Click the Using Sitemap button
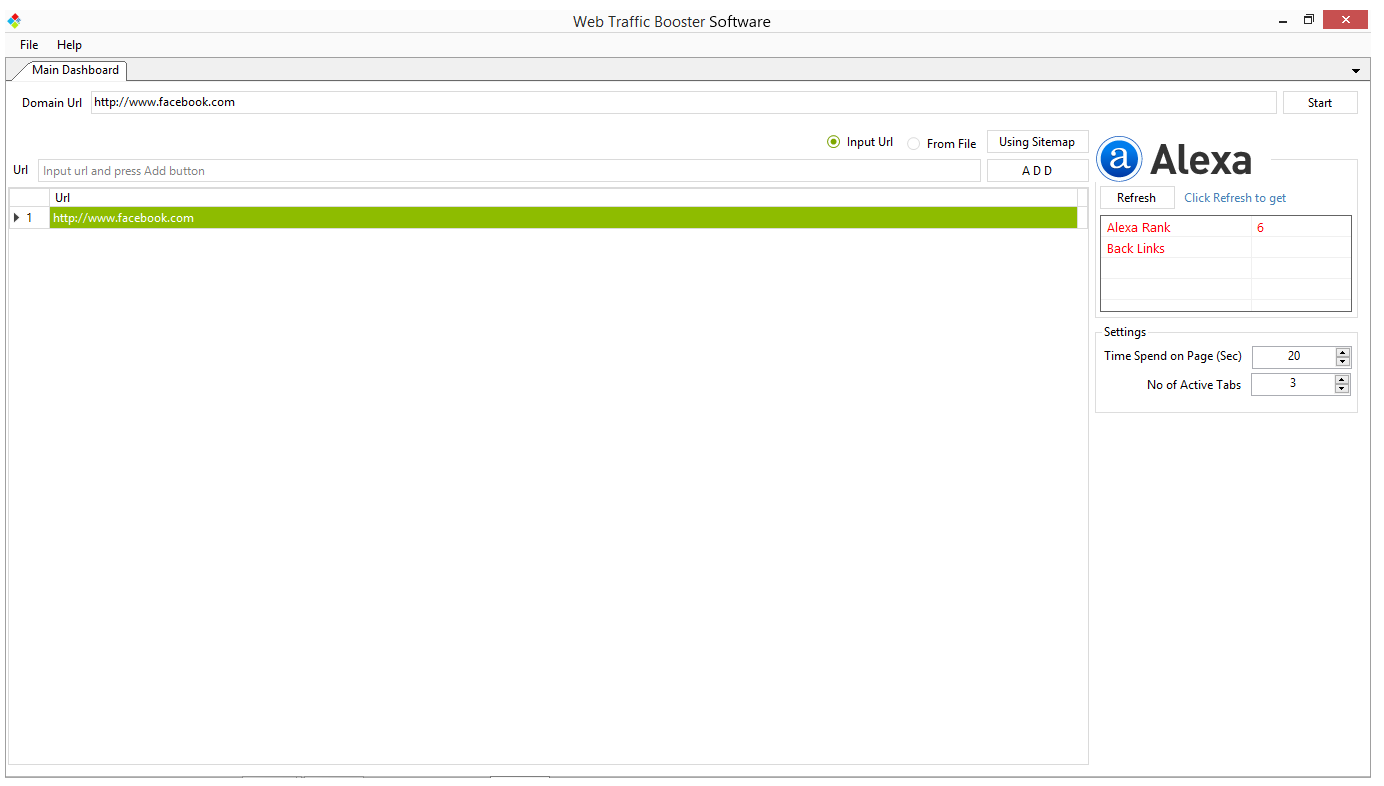This screenshot has width=1384, height=786. pyautogui.click(x=1037, y=142)
